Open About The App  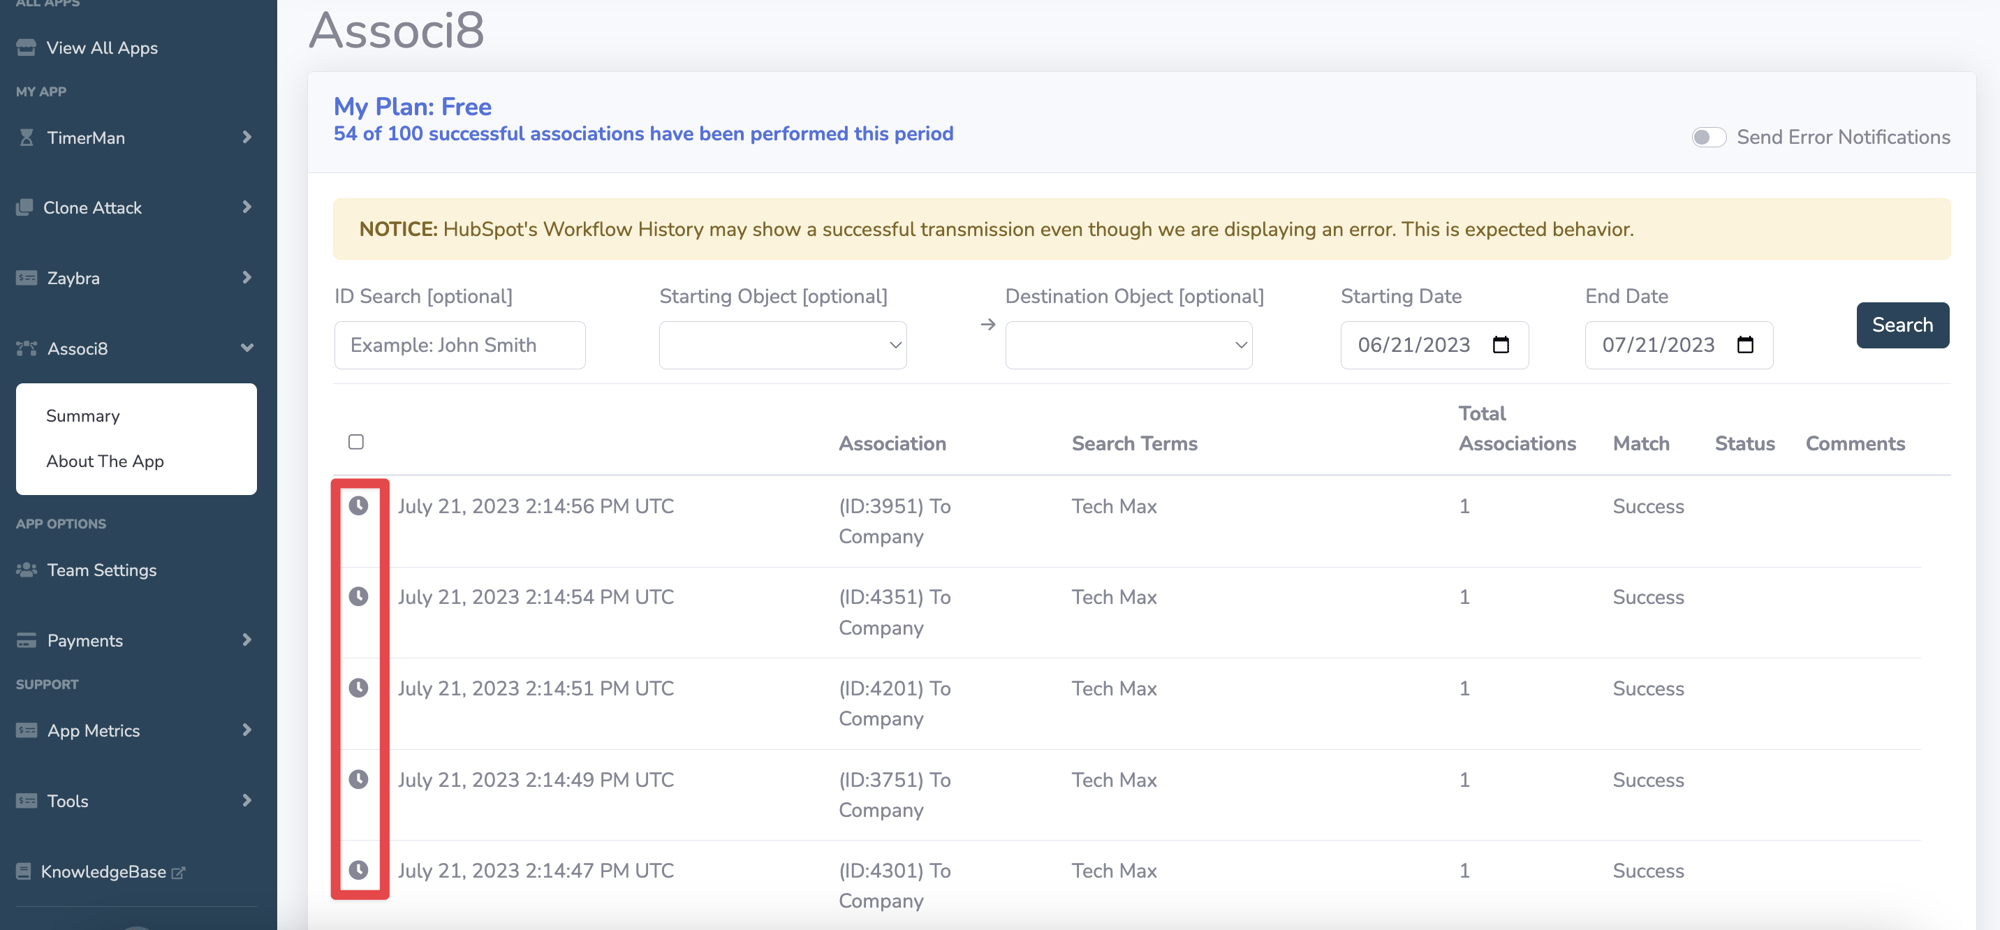pos(105,461)
